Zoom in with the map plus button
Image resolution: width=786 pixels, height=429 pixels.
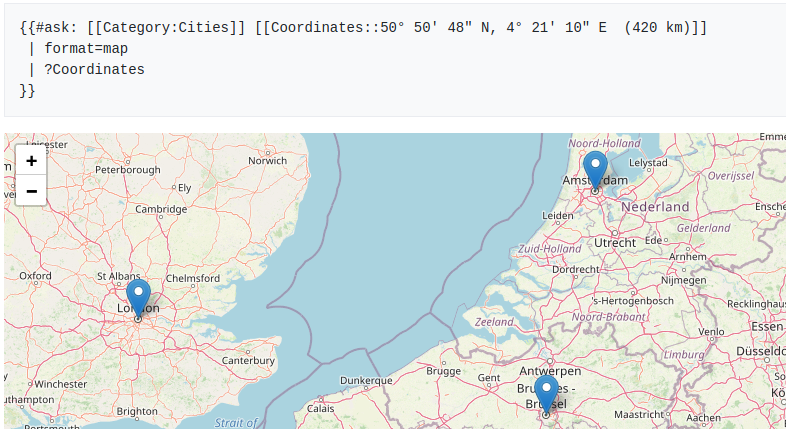[x=31, y=161]
